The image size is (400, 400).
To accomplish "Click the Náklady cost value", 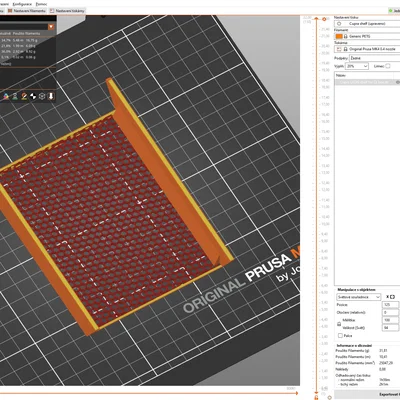I will [x=382, y=369].
